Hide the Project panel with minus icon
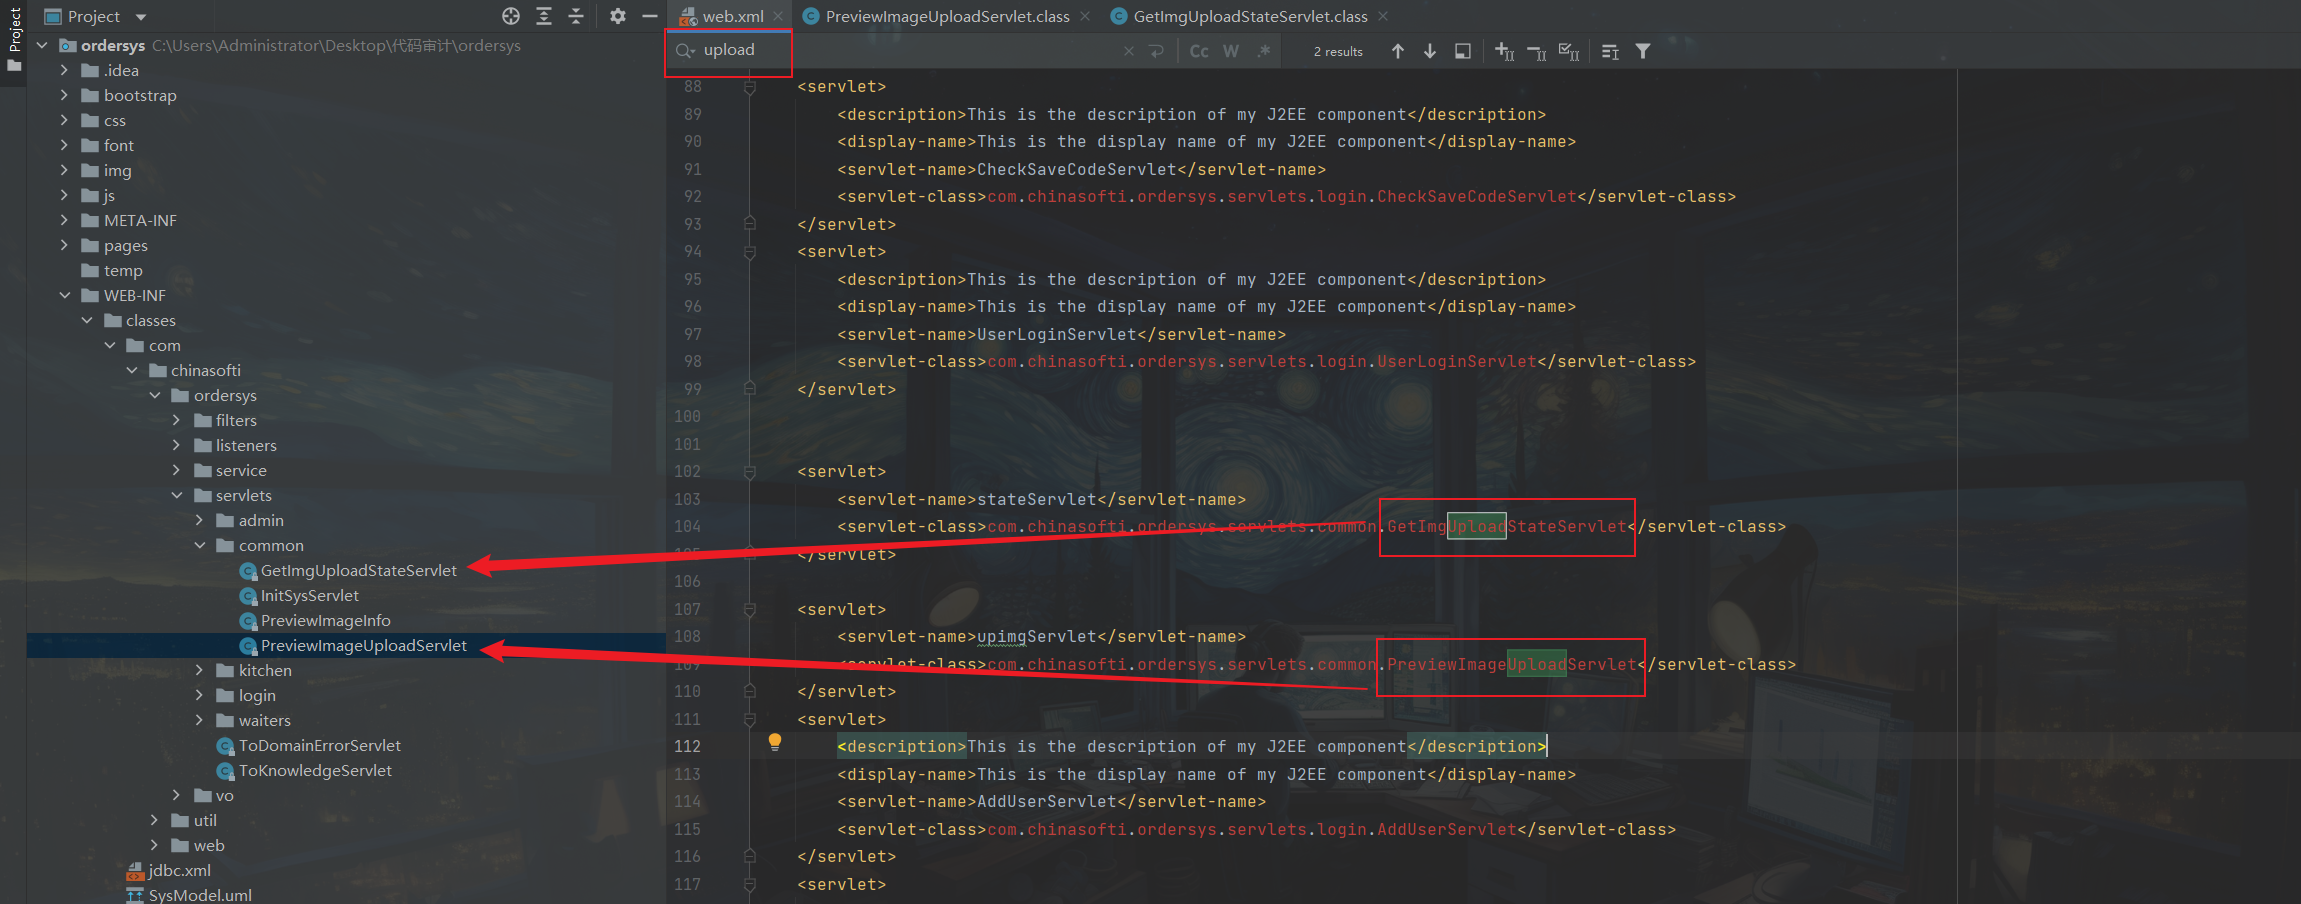Screen dimensions: 2301x904 649,16
